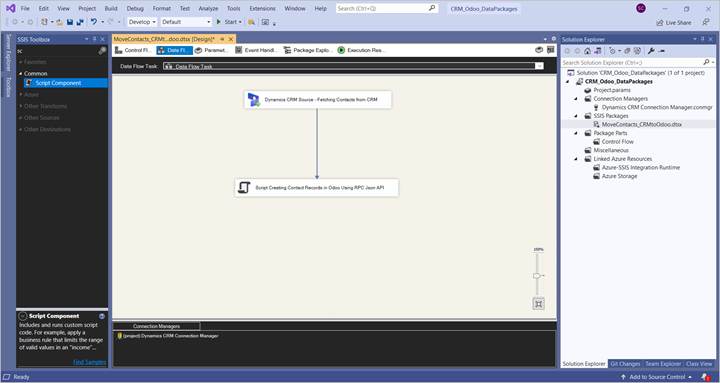Open the dropdown arrow next to Start
The image size is (720, 383).
click(x=240, y=22)
